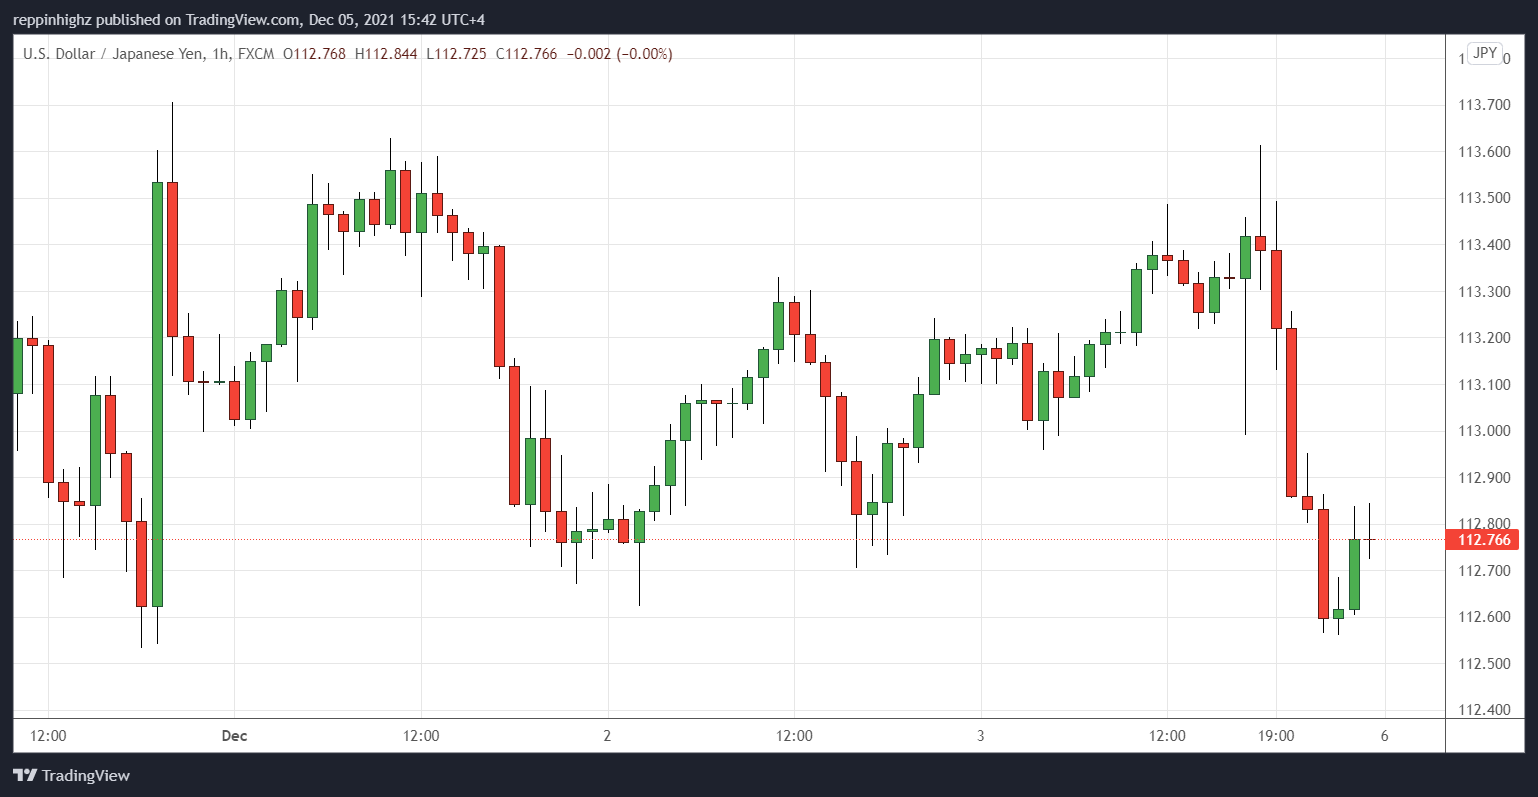Image resolution: width=1538 pixels, height=797 pixels.
Task: Click the 112.400 price axis label
Action: 1484,710
